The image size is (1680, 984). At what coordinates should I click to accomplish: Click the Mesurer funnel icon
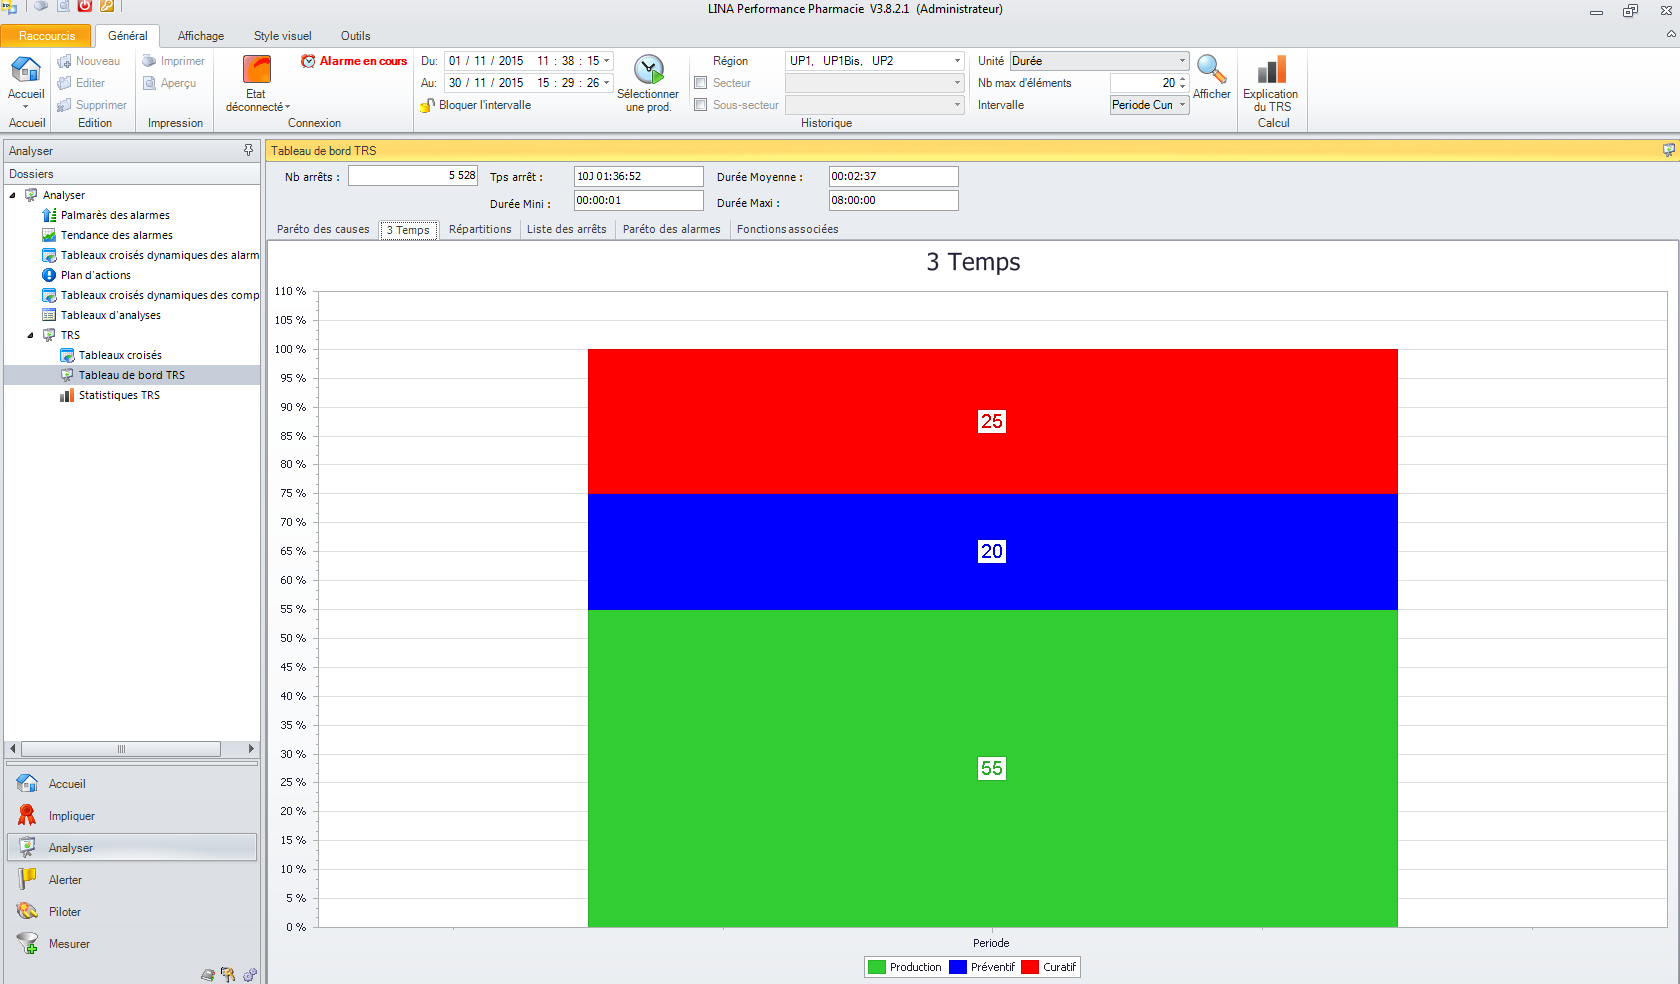click(27, 944)
